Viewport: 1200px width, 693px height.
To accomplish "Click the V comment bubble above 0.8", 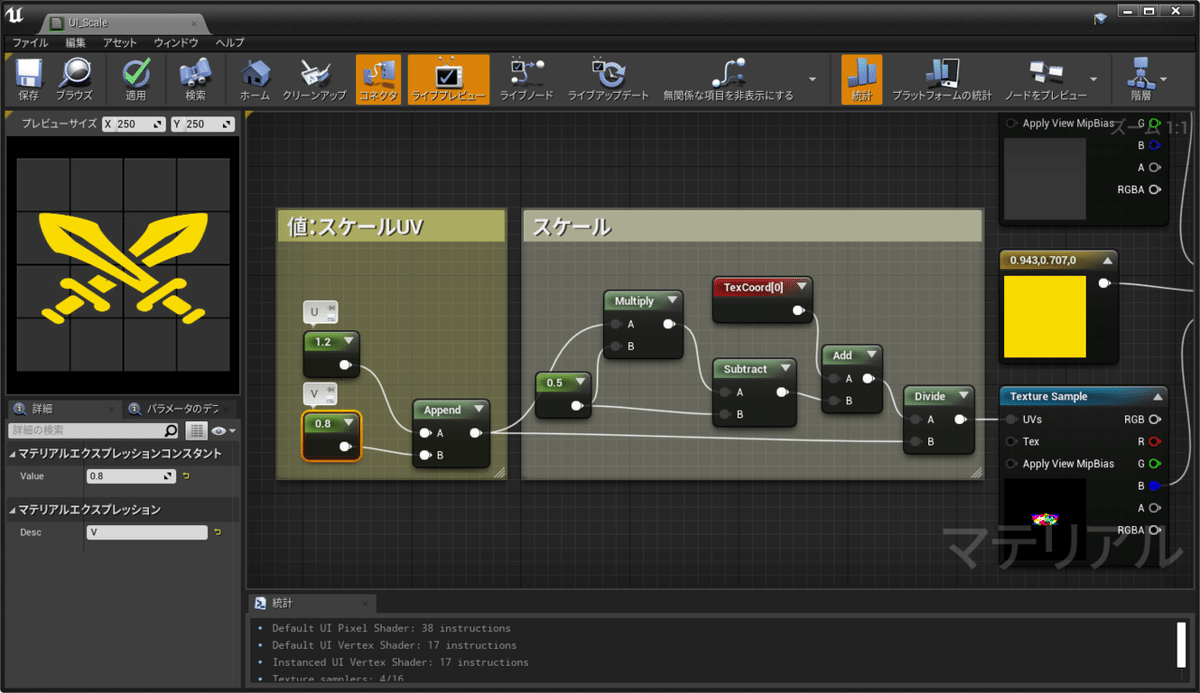I will click(320, 394).
